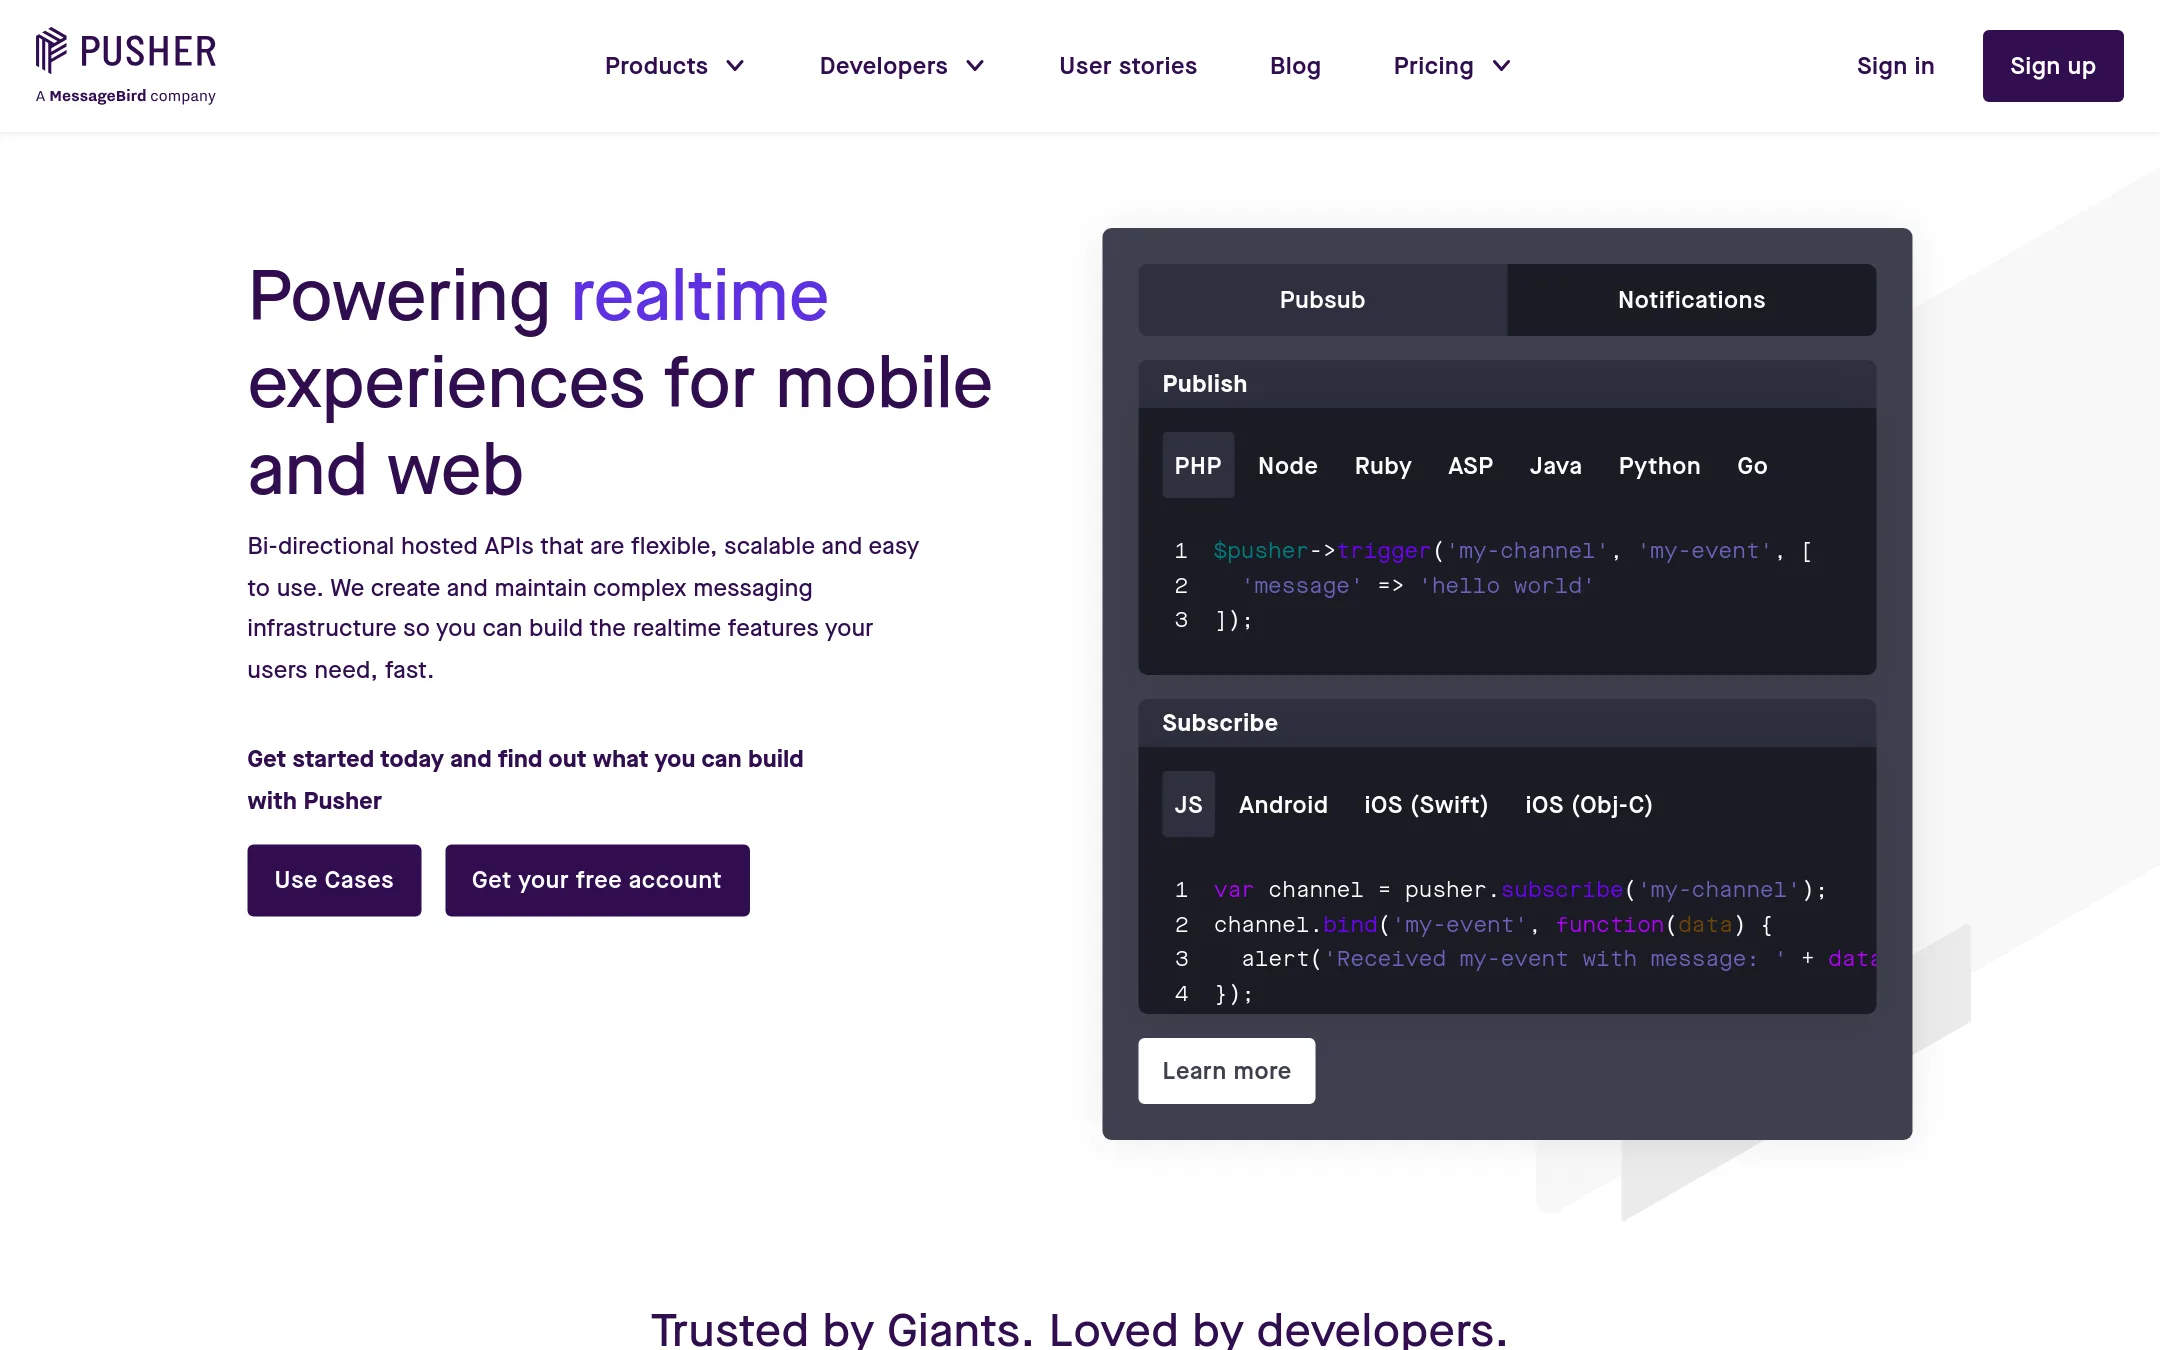2160x1350 pixels.
Task: Switch to the Notifications tab
Action: coord(1691,300)
